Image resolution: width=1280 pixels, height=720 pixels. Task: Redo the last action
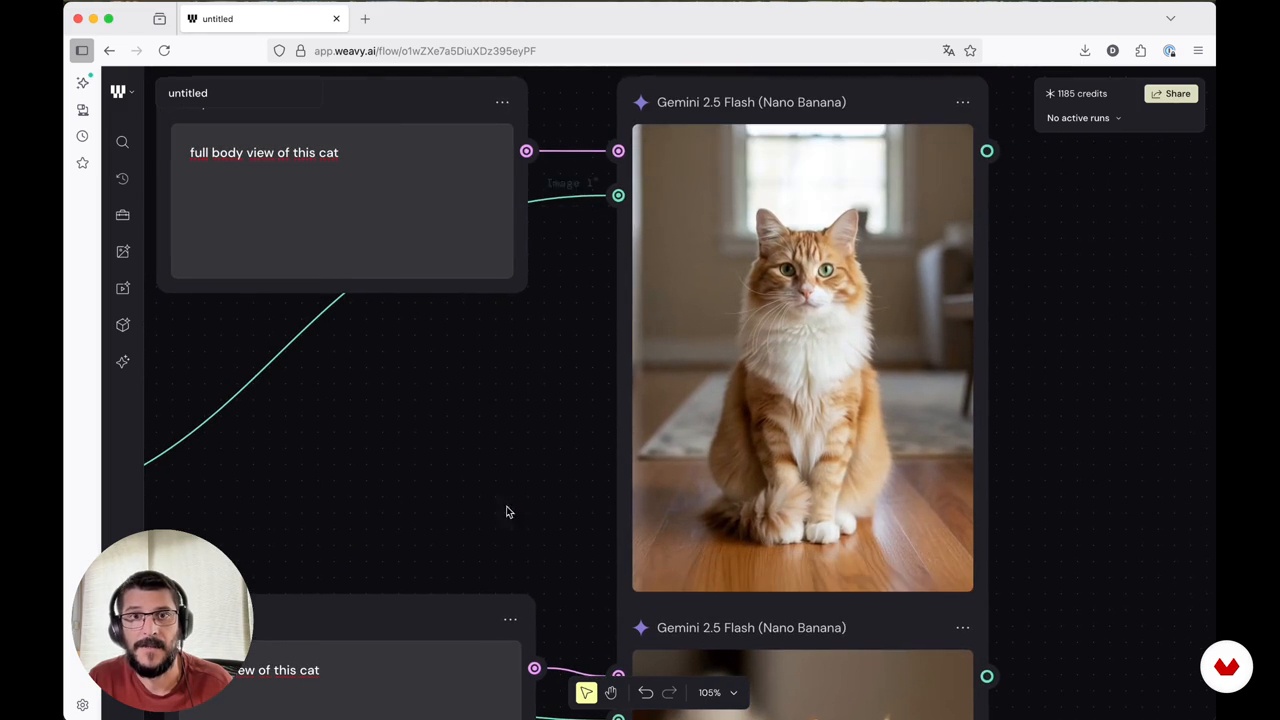[670, 693]
